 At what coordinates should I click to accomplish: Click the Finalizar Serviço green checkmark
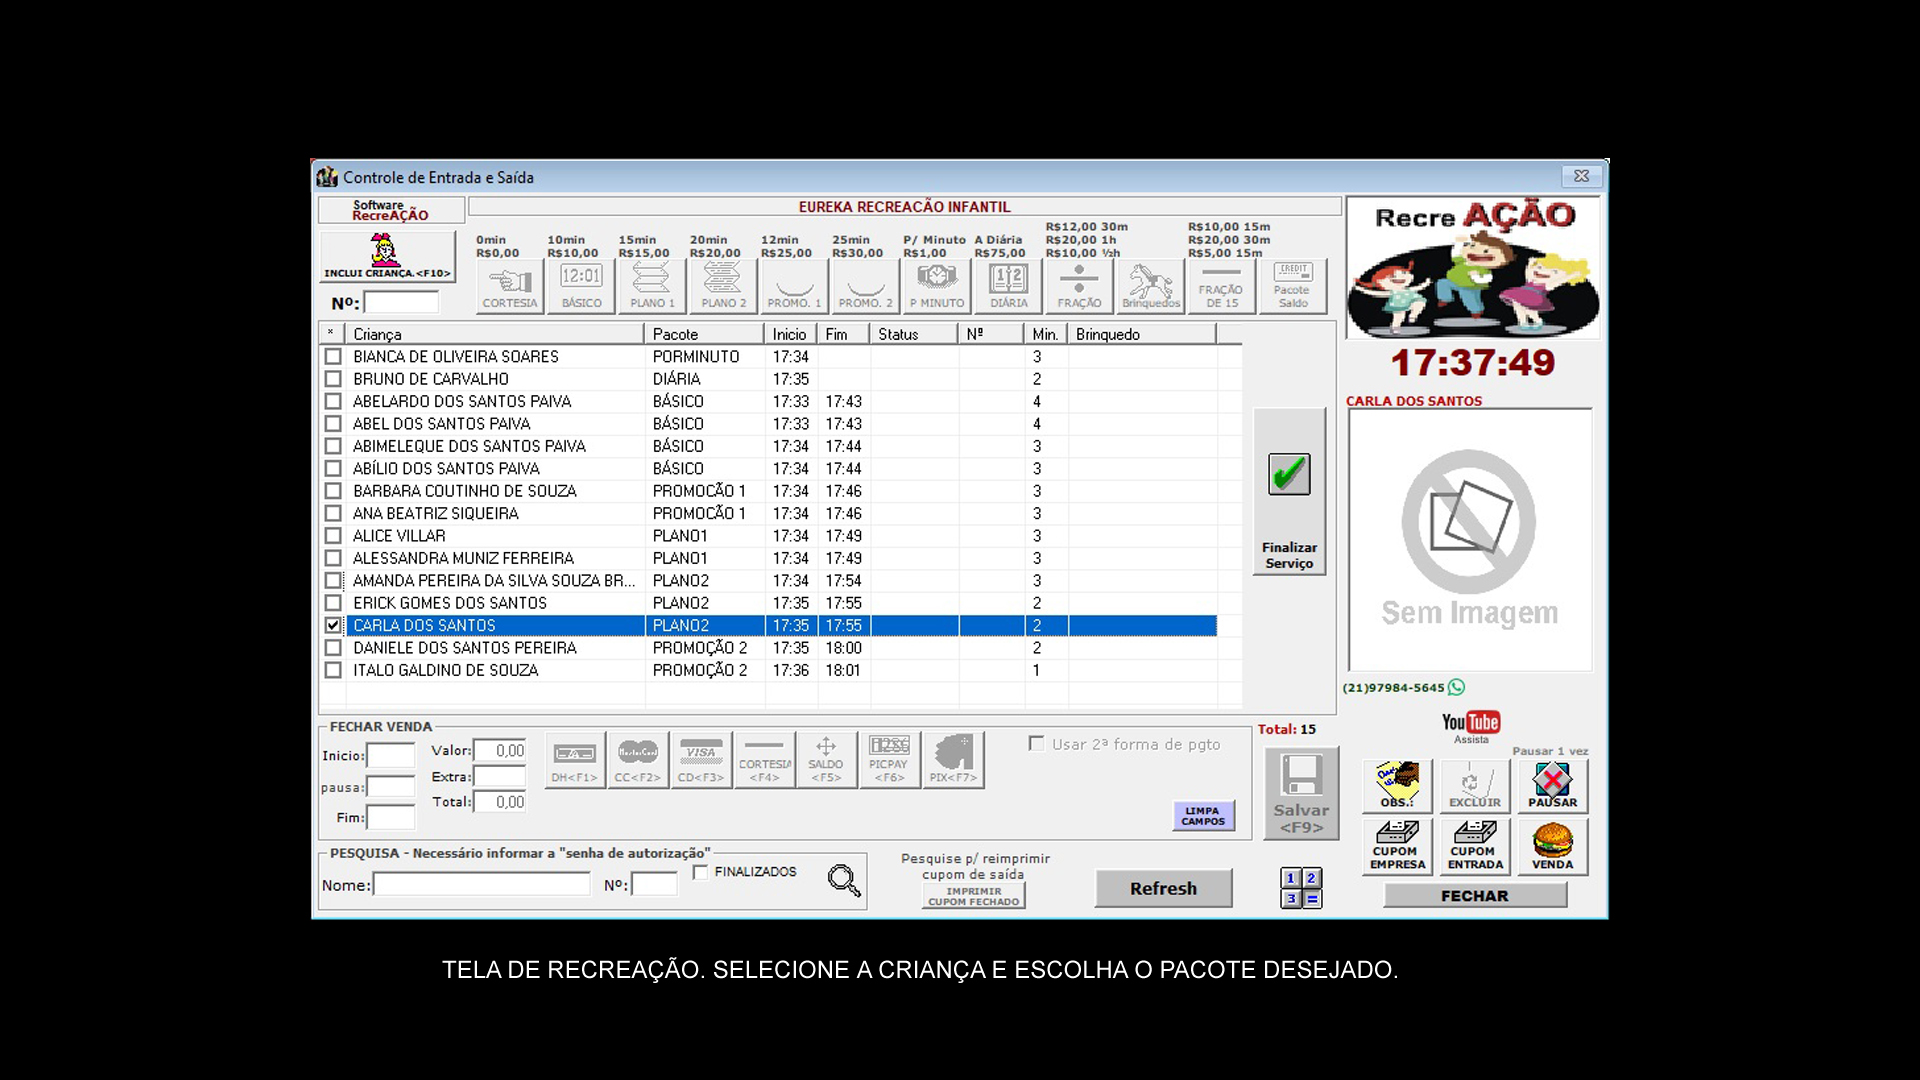click(1289, 475)
